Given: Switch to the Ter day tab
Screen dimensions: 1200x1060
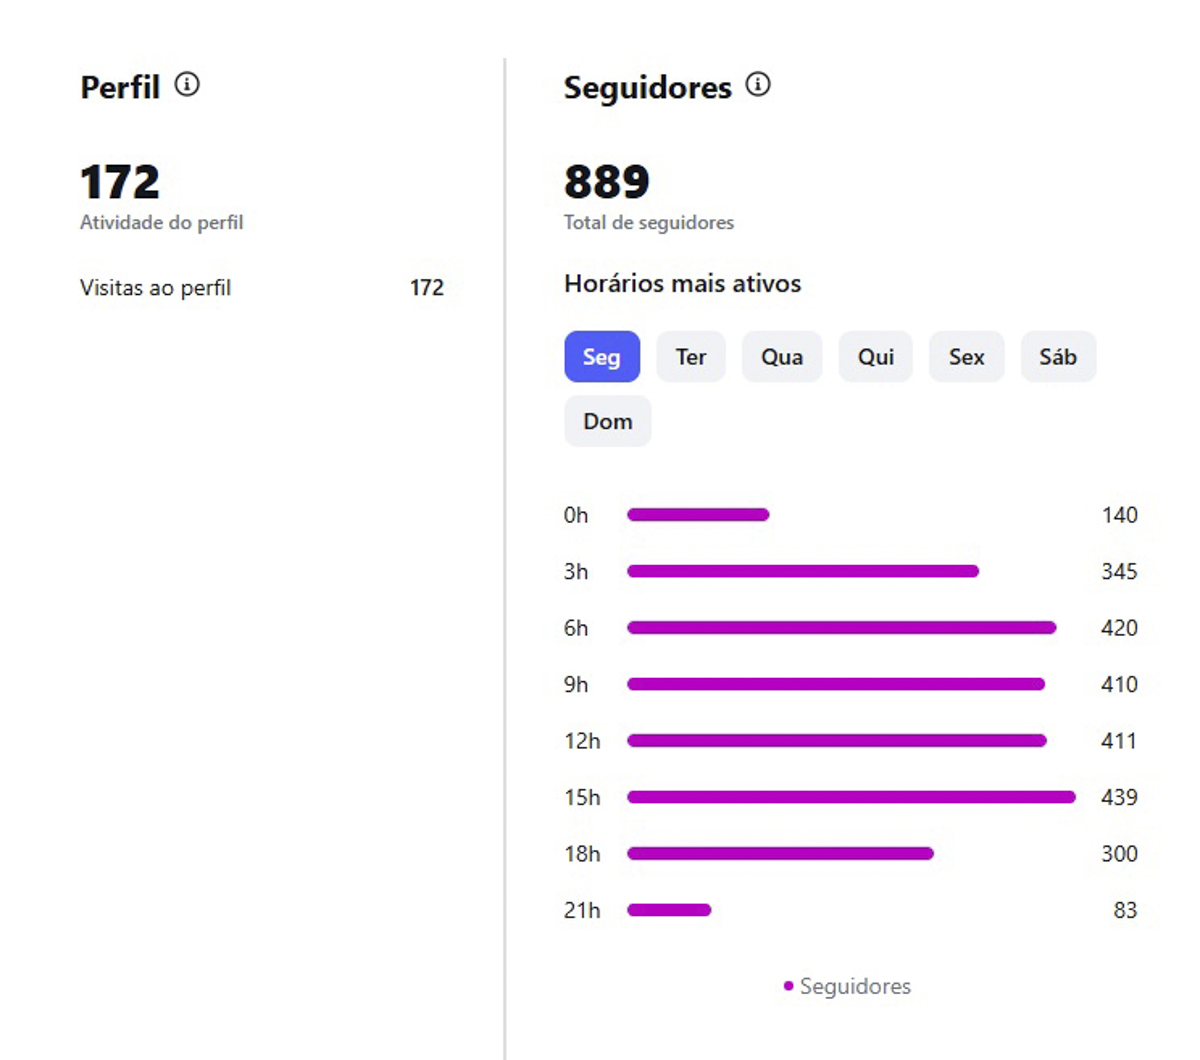Looking at the screenshot, I should coord(691,357).
